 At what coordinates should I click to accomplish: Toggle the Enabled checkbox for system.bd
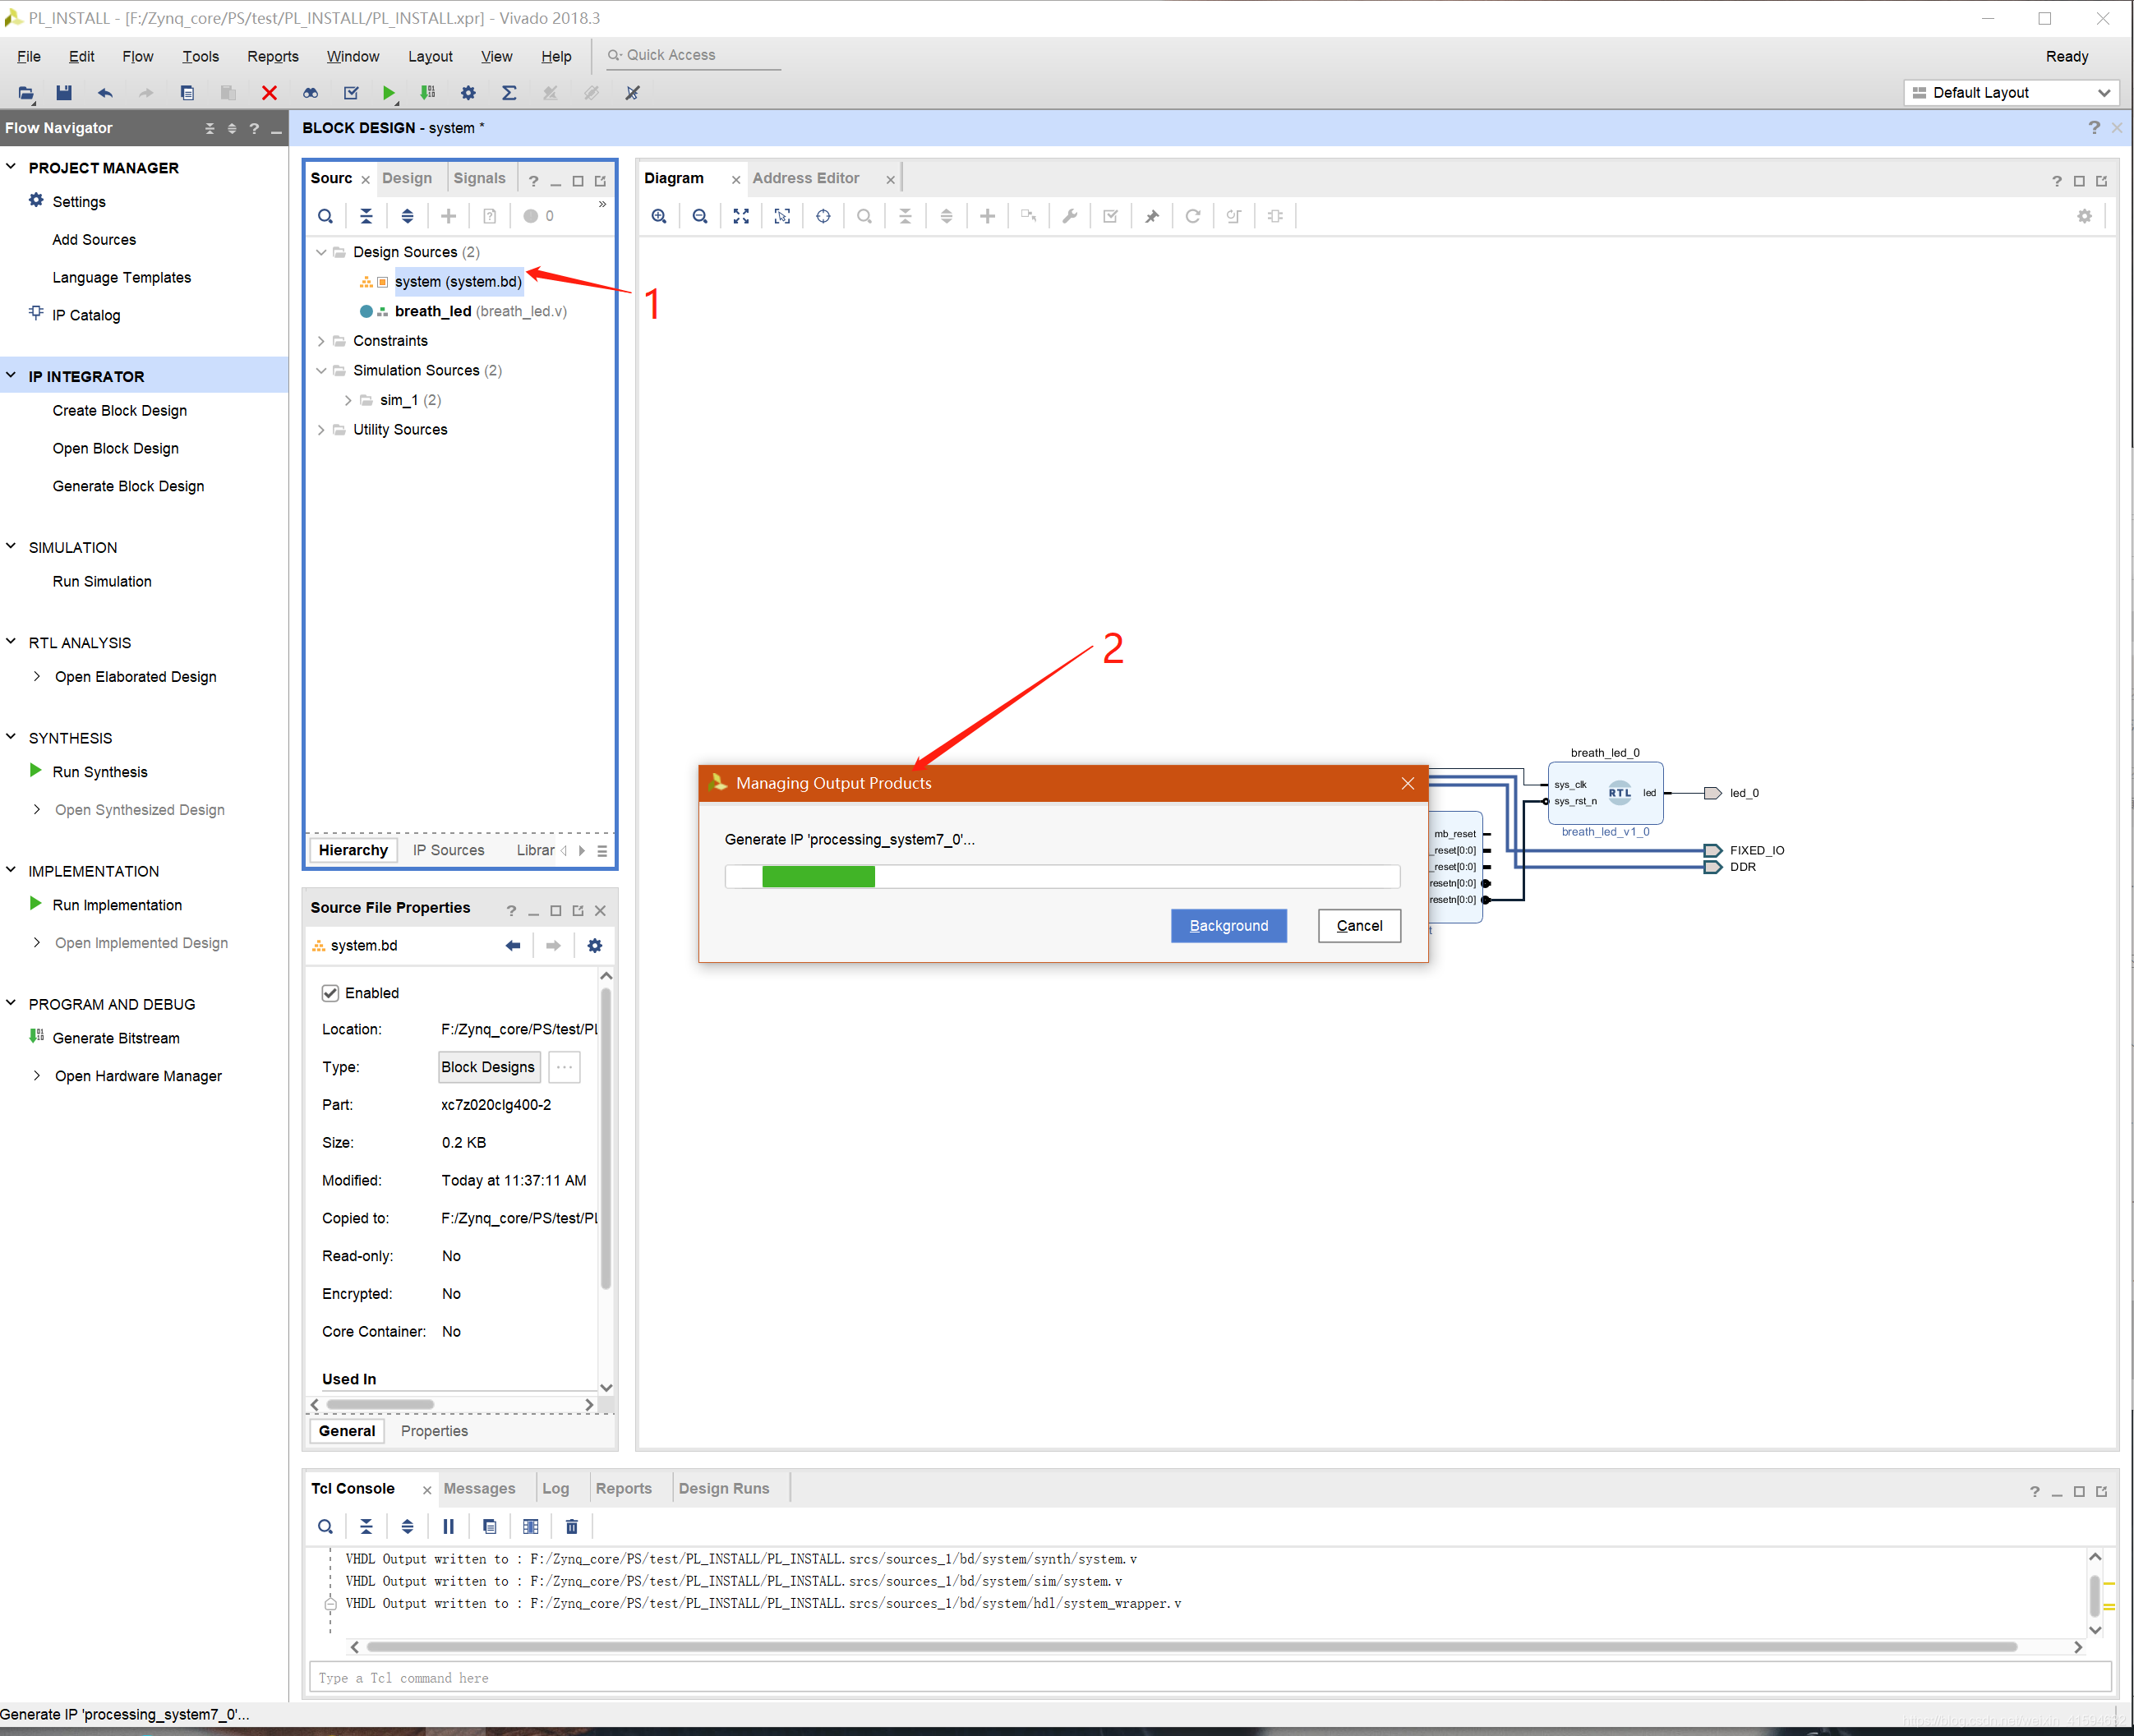click(x=330, y=992)
